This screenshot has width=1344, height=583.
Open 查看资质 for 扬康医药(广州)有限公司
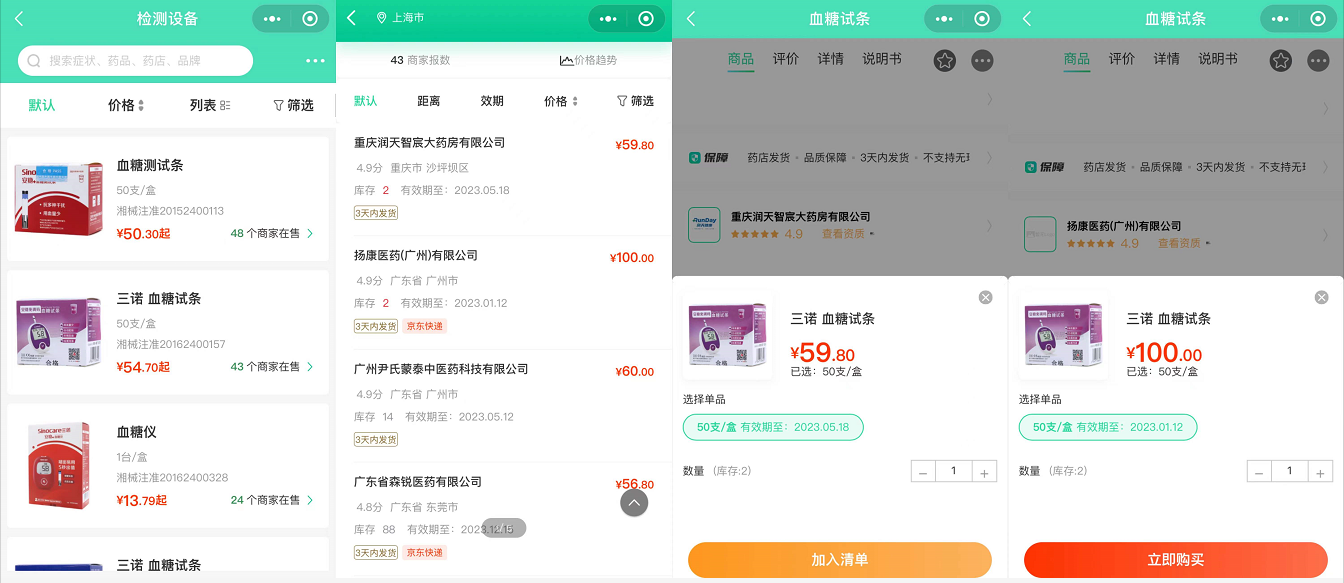point(1182,243)
